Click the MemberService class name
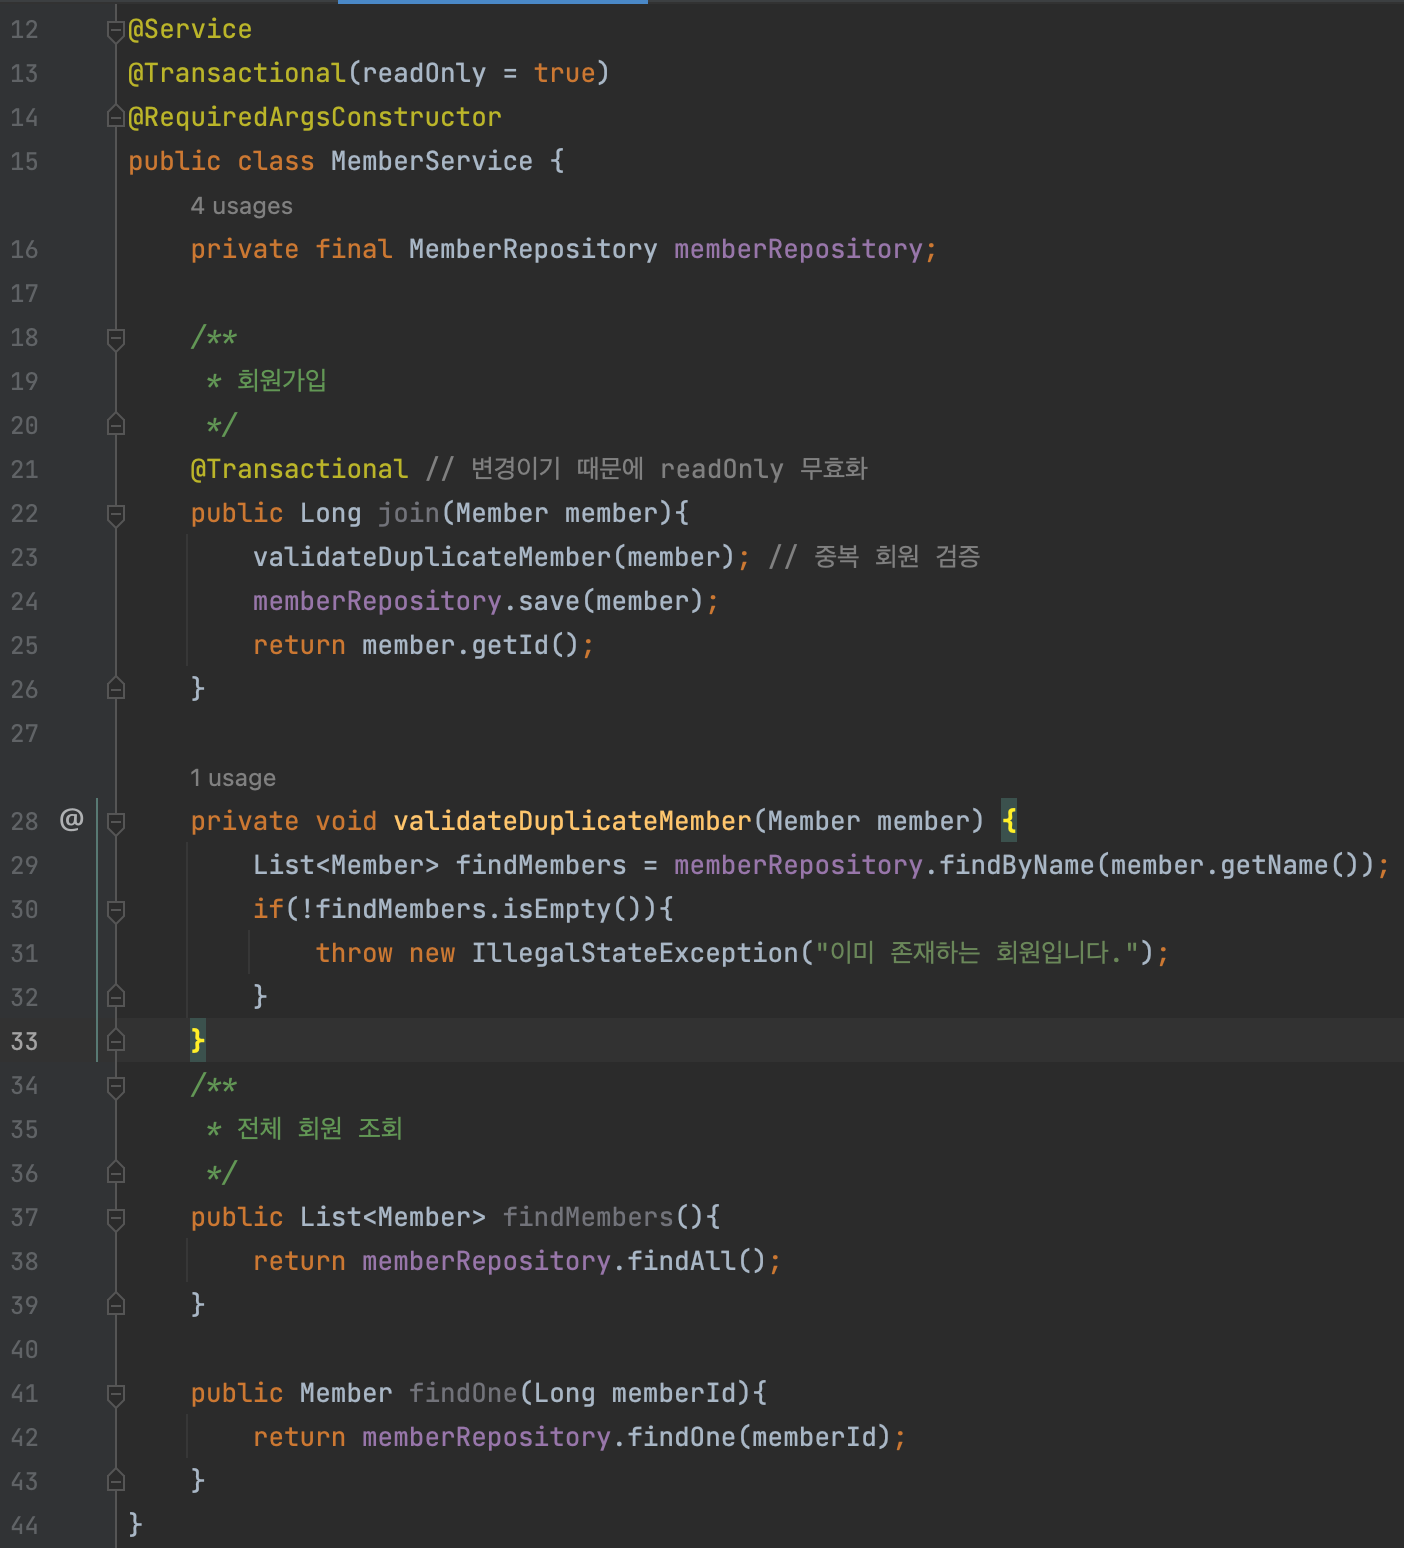Image resolution: width=1404 pixels, height=1548 pixels. (432, 162)
